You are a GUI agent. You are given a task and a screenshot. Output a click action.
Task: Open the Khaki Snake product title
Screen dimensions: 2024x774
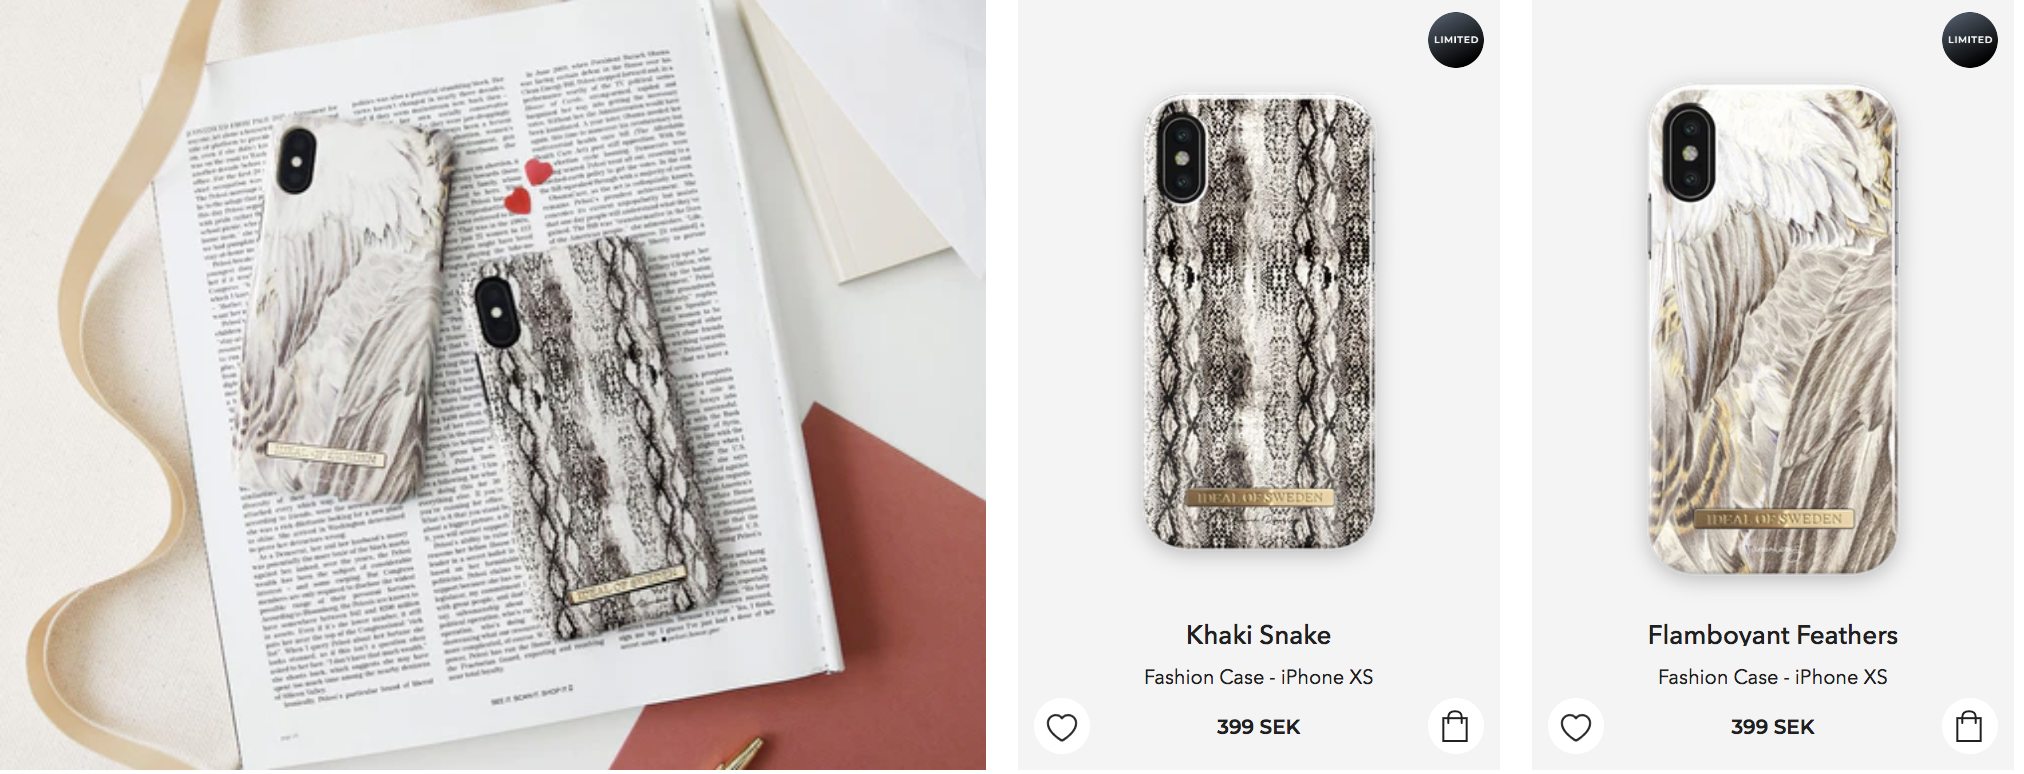tap(1258, 635)
